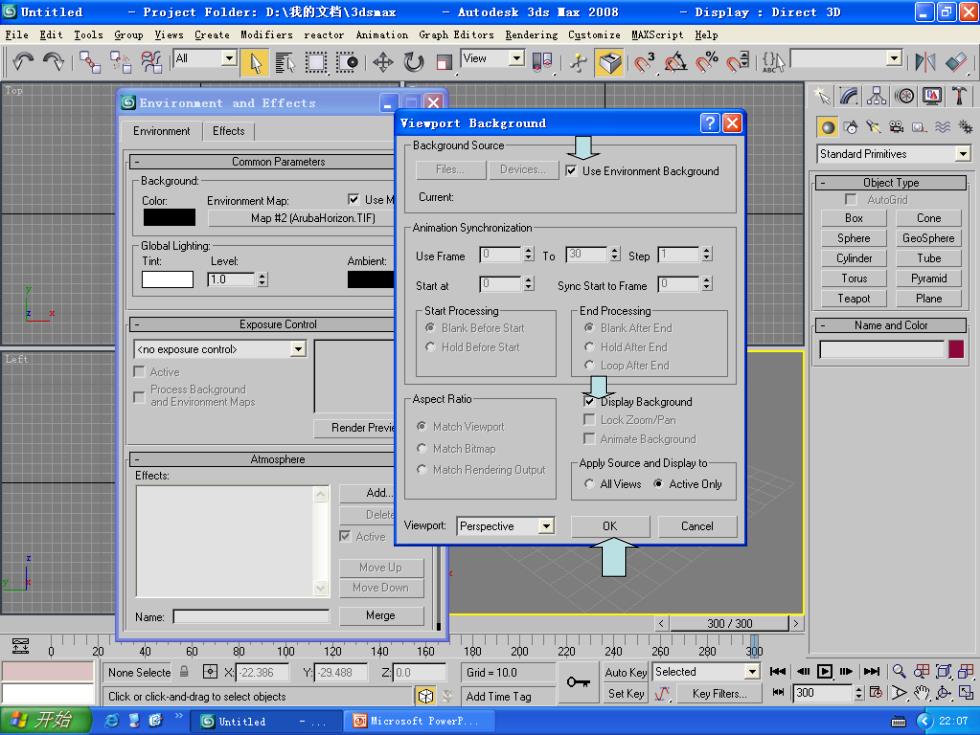Select the Active Only radio button
This screenshot has height=735, width=980.
[658, 484]
